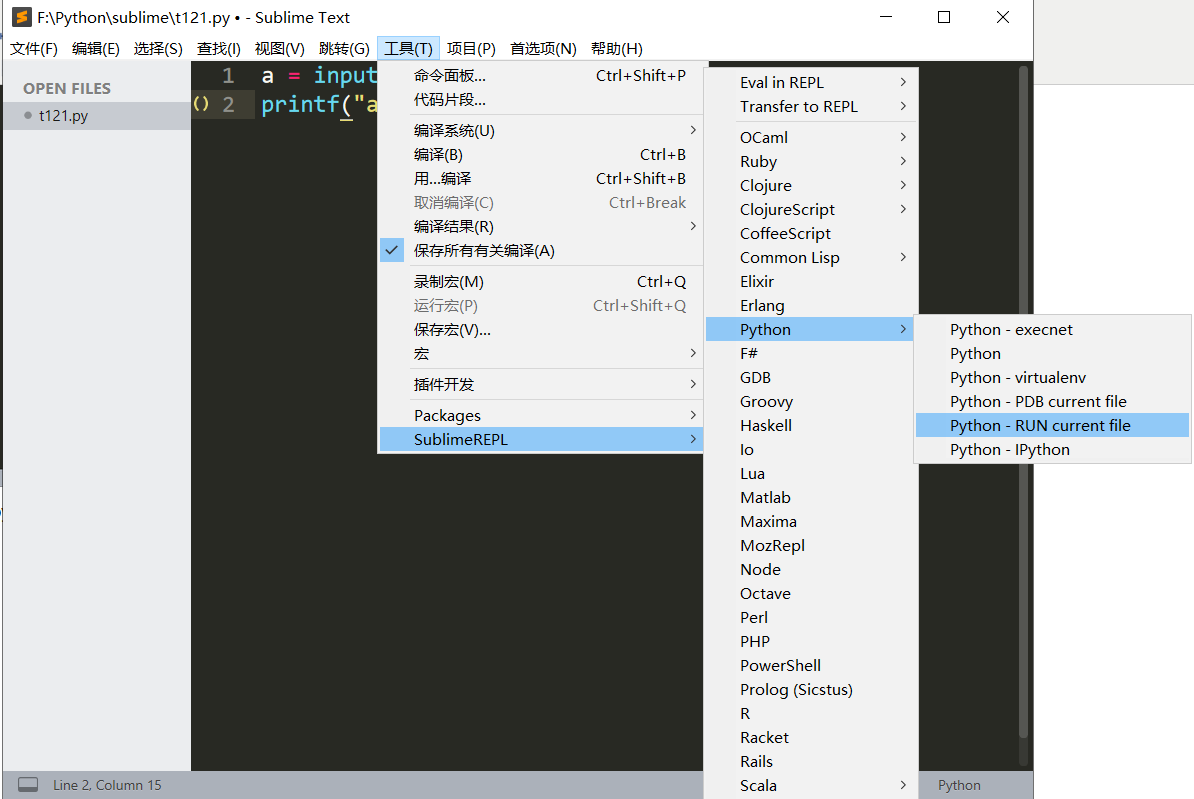Choose plain Python REPL entry
The width and height of the screenshot is (1194, 799).
1052,353
